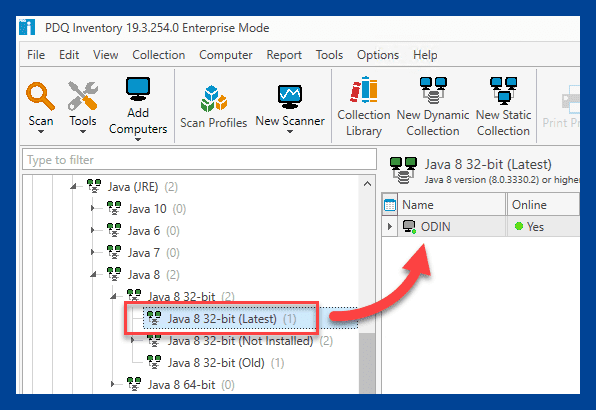Sort by the Online column header
Image resolution: width=596 pixels, height=410 pixels.
pos(543,205)
